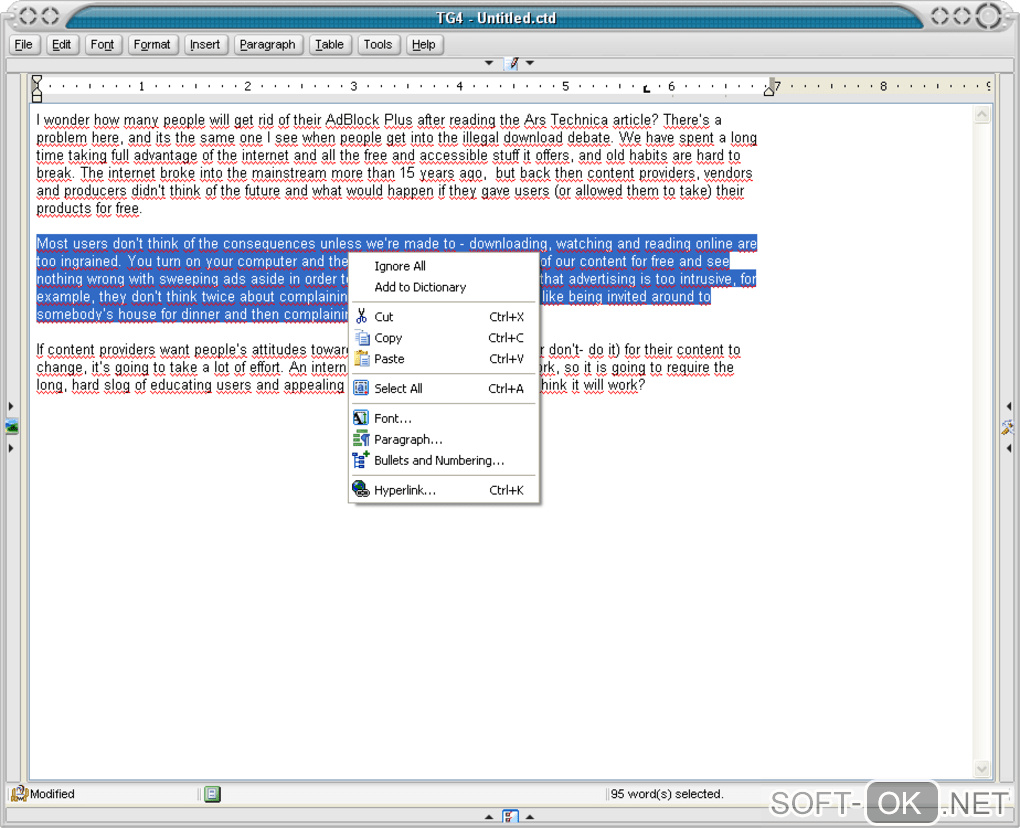Screen dimensions: 1020x828
Task: Open Font… dialog from context menu
Action: [444, 418]
